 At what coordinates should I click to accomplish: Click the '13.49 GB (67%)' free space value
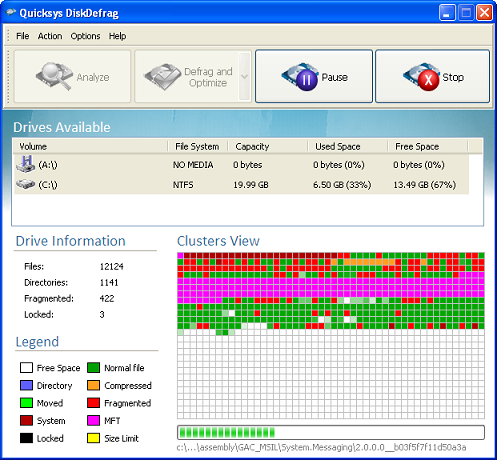[424, 185]
